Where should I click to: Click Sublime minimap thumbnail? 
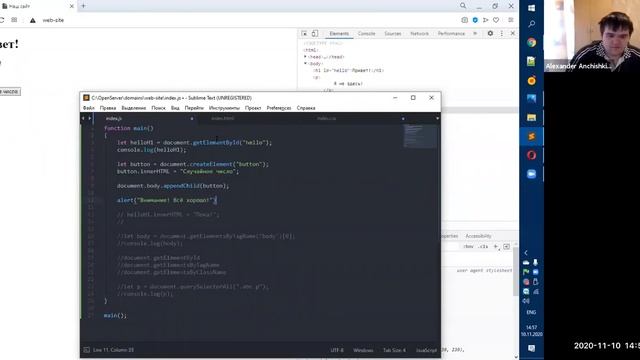click(x=420, y=136)
